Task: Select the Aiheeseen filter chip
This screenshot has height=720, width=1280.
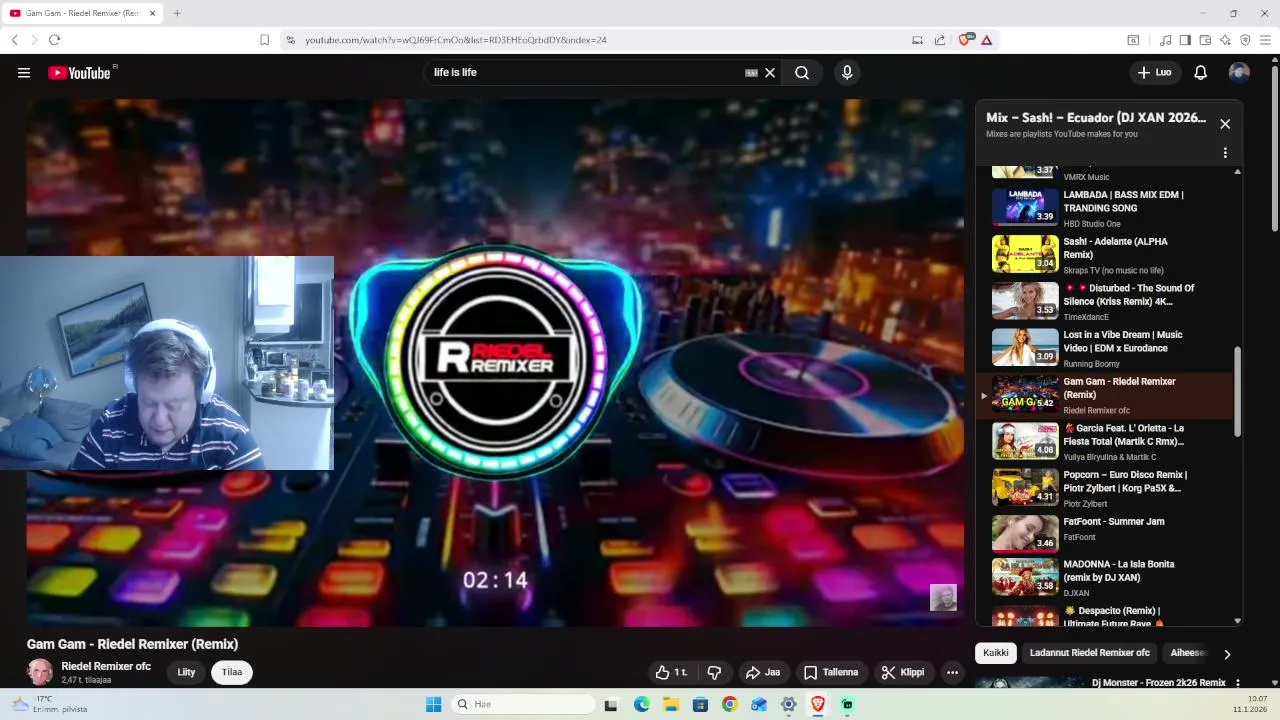Action: point(1188,653)
